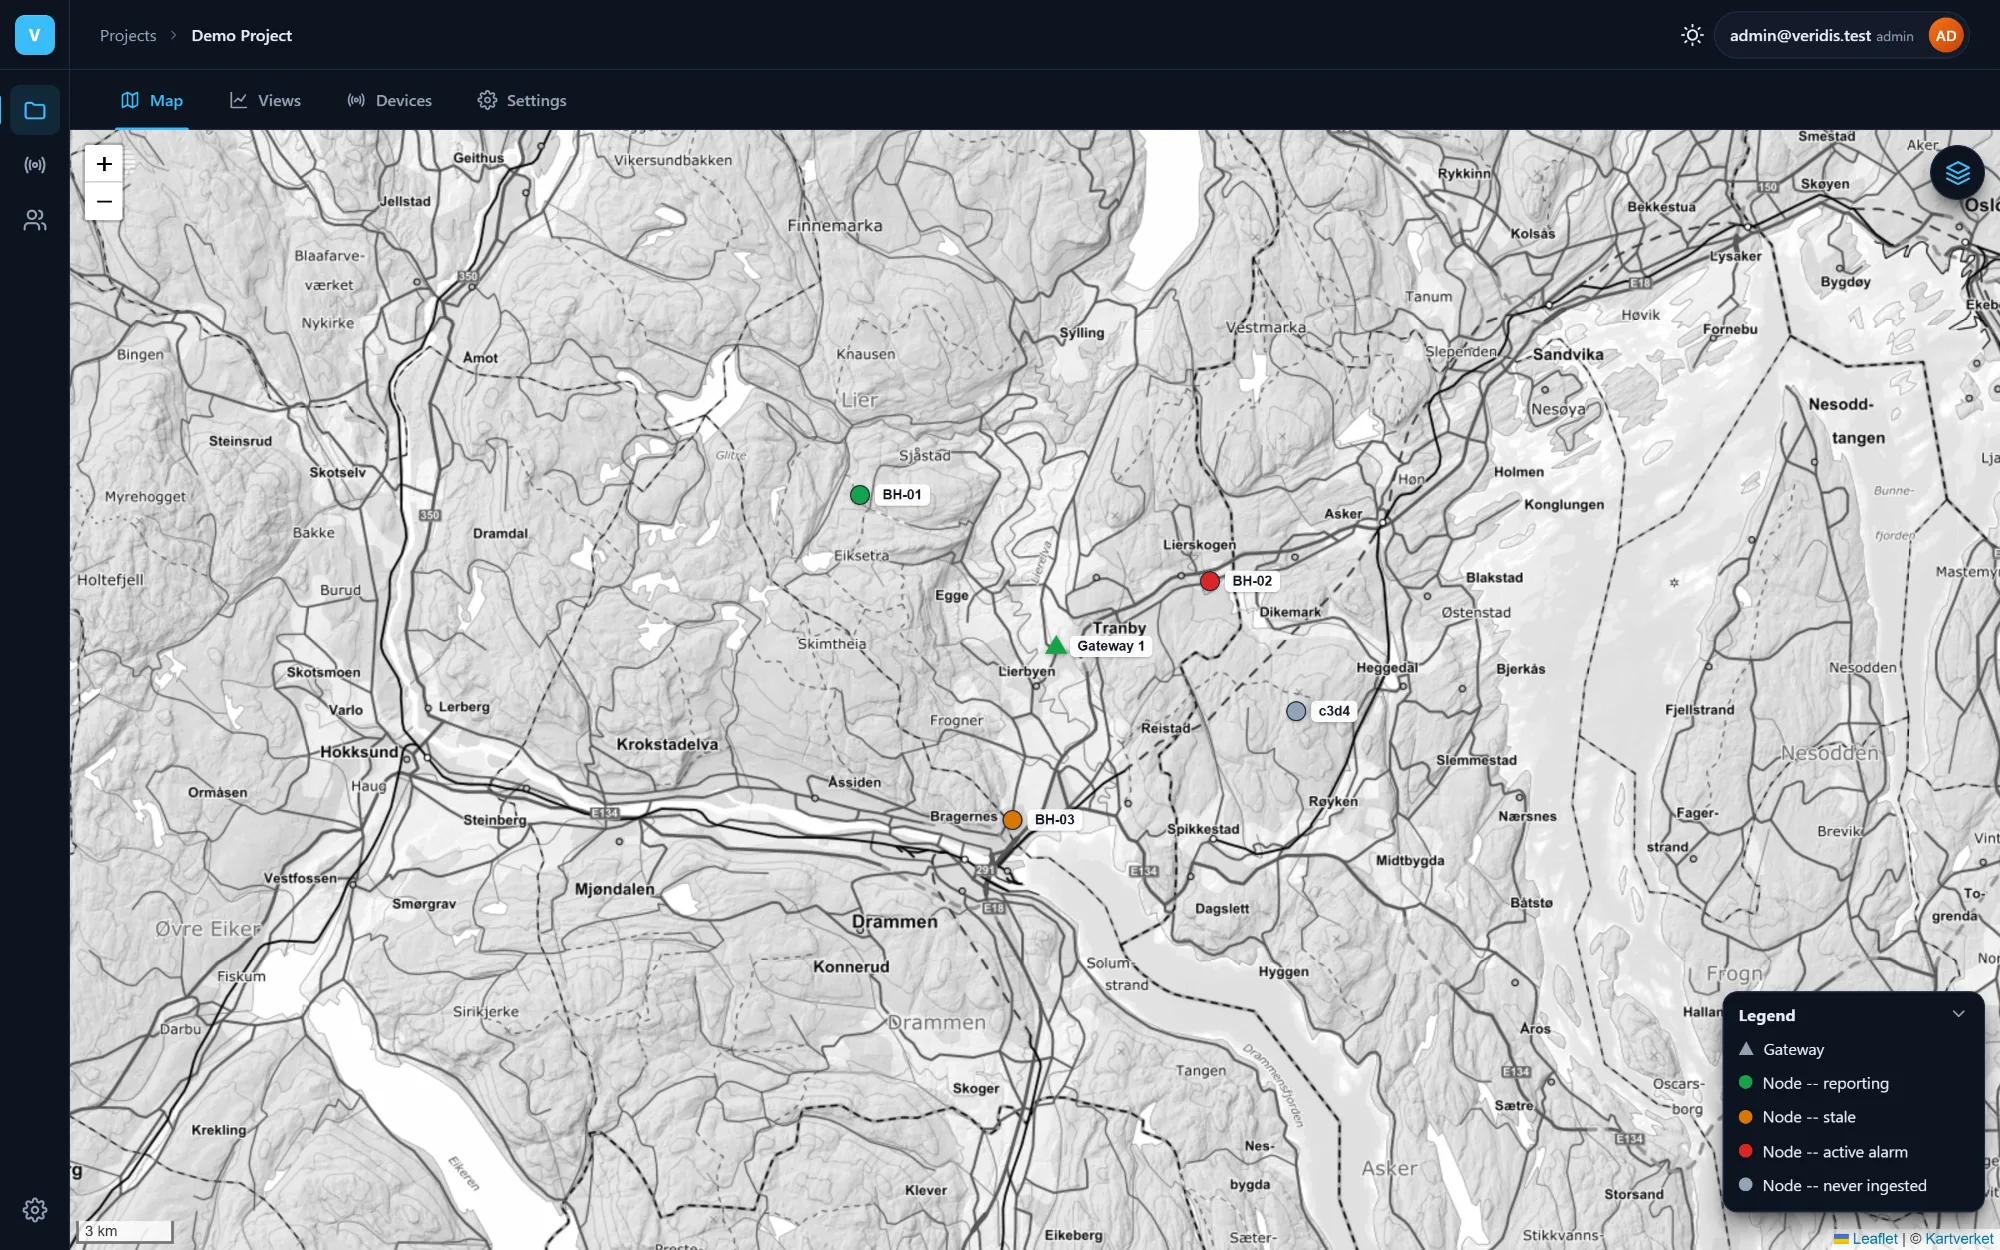
Task: Switch to the Devices tab
Action: click(390, 100)
